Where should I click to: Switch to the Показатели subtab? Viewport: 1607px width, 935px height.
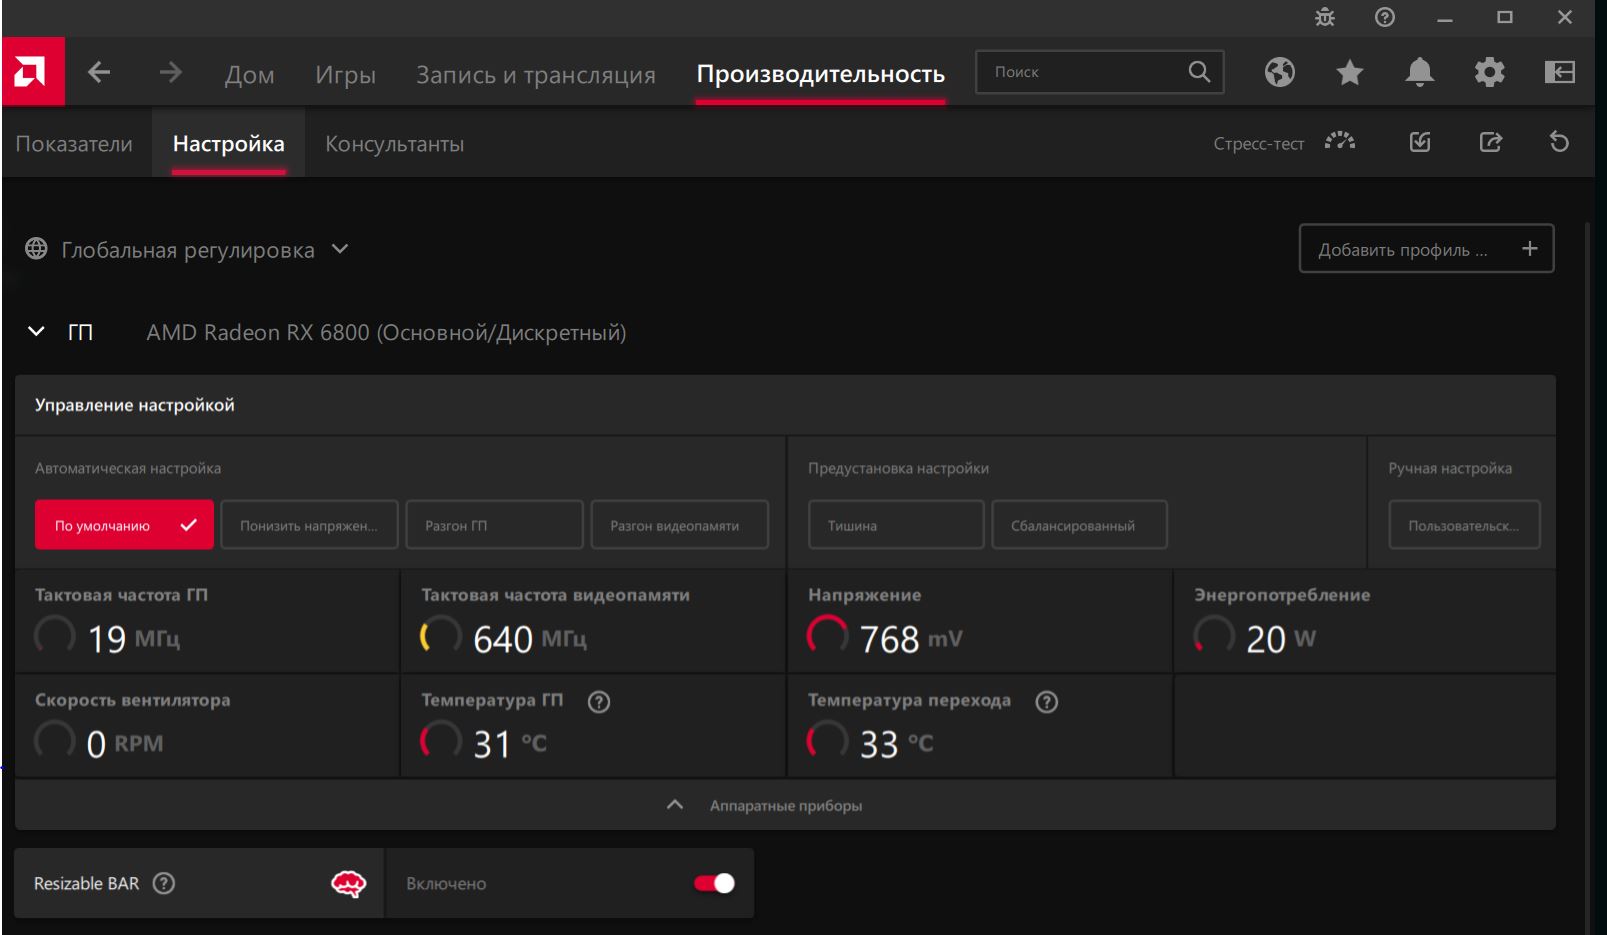click(x=74, y=143)
